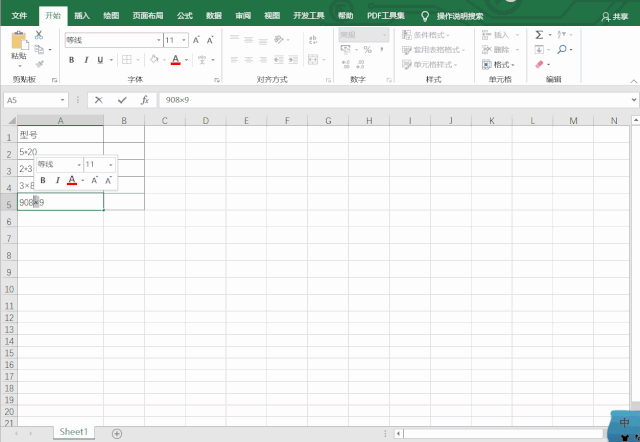Open 条件格式 conditional formatting
Image resolution: width=640 pixels, height=442 pixels.
(x=425, y=35)
